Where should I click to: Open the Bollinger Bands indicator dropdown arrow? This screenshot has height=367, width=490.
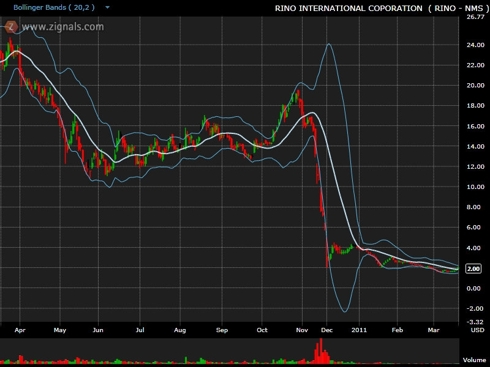pos(107,7)
